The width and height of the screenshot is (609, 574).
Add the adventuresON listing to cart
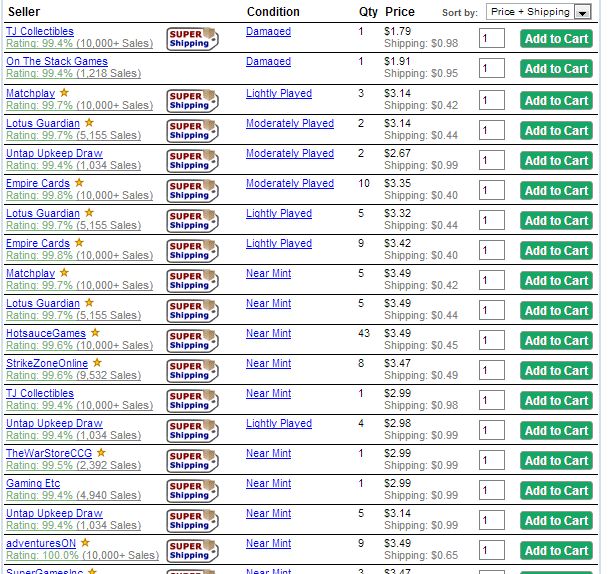(x=556, y=551)
